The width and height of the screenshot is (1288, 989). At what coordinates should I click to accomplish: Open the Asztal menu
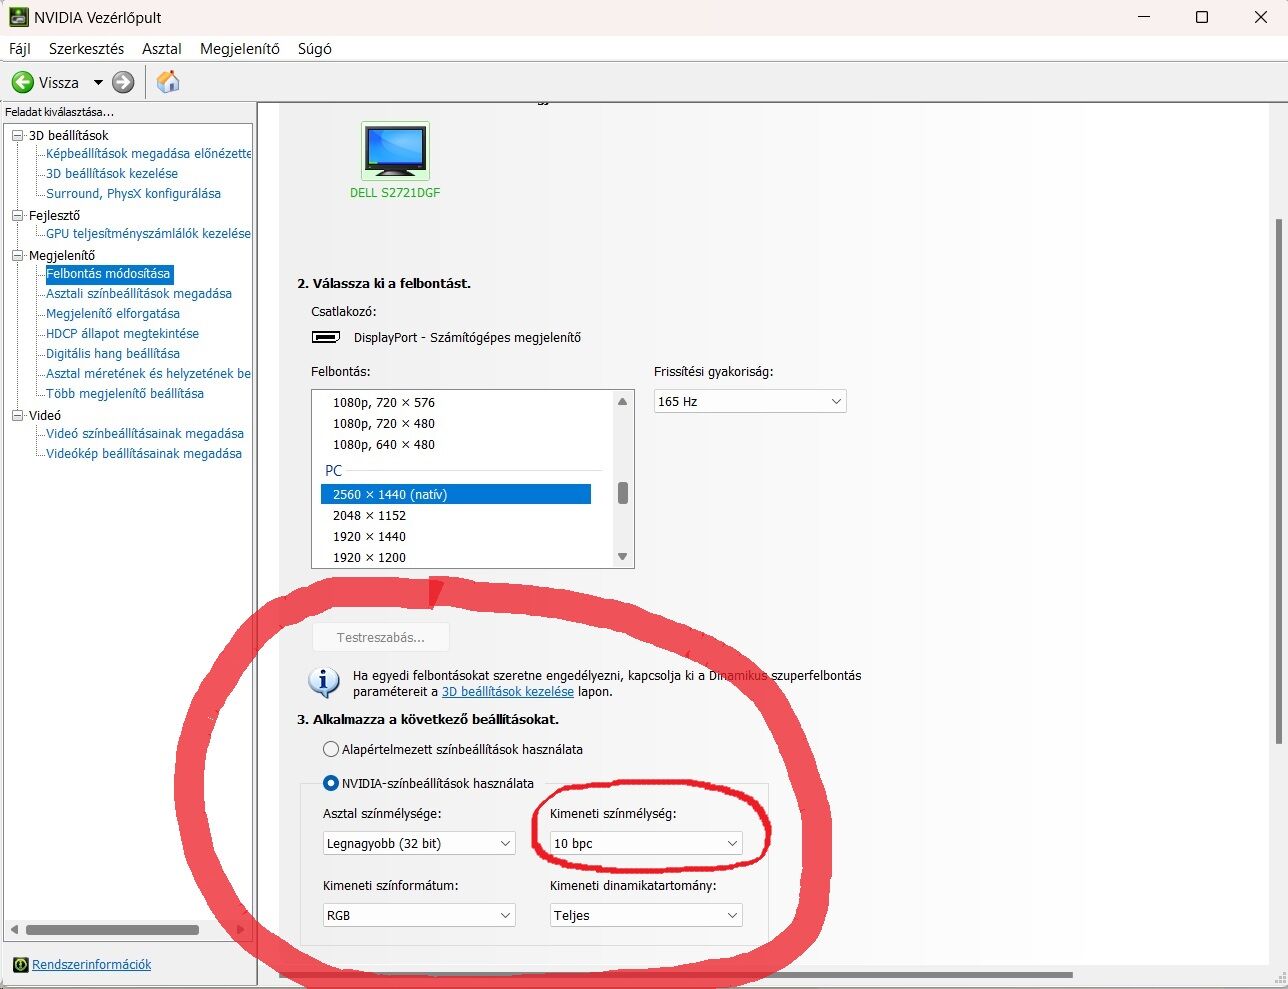tap(162, 48)
